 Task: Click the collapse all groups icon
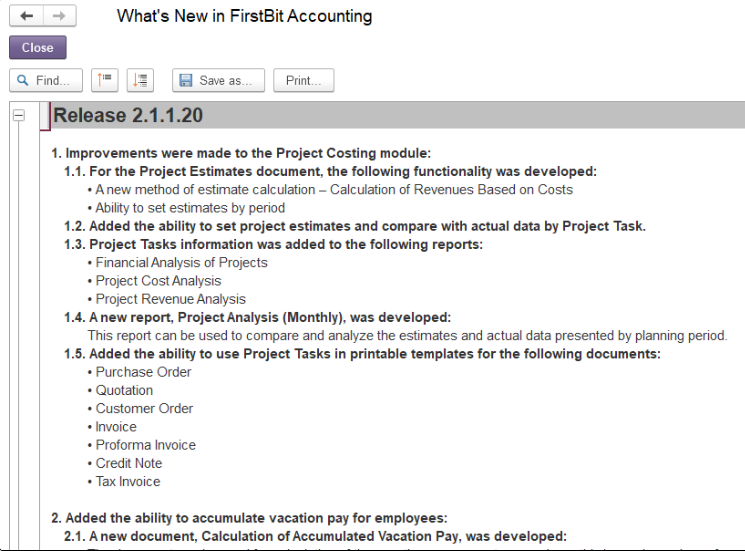(x=105, y=80)
